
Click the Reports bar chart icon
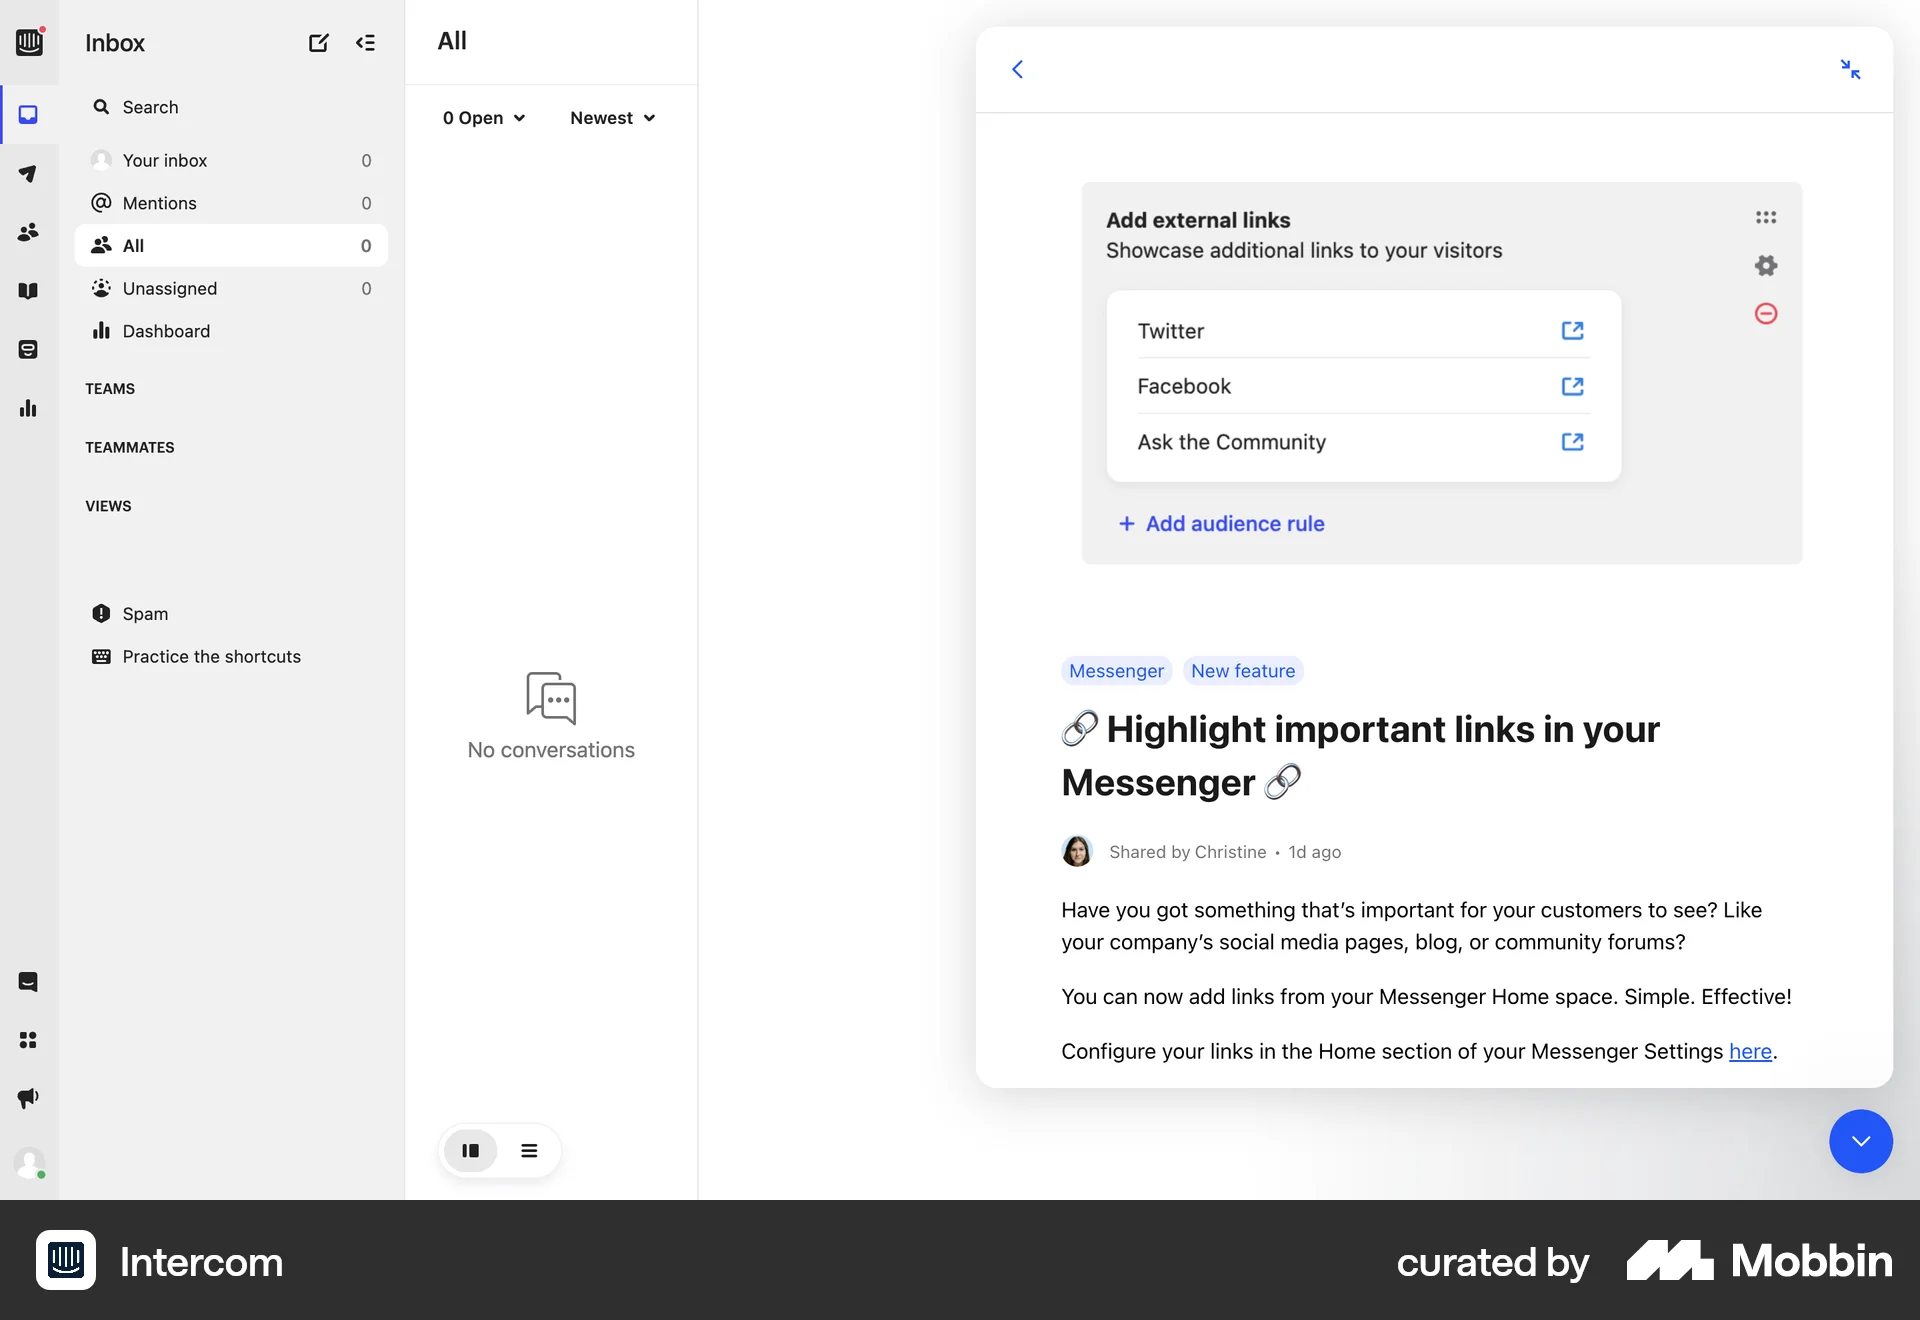[29, 408]
